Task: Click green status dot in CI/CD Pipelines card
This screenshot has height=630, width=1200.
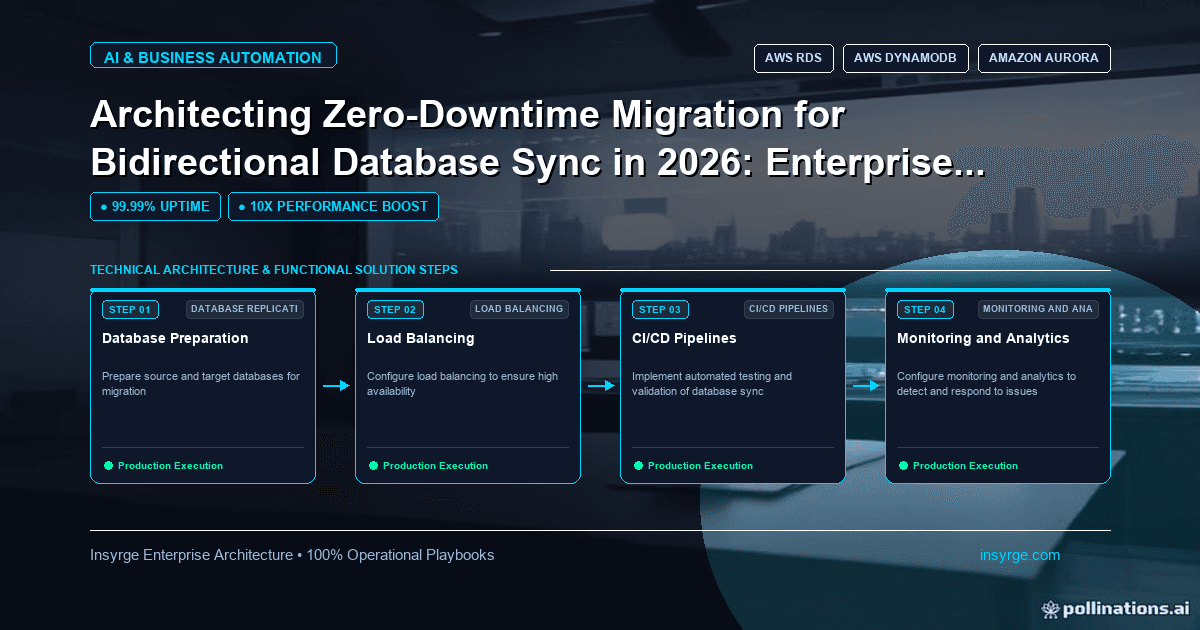Action: 638,465
